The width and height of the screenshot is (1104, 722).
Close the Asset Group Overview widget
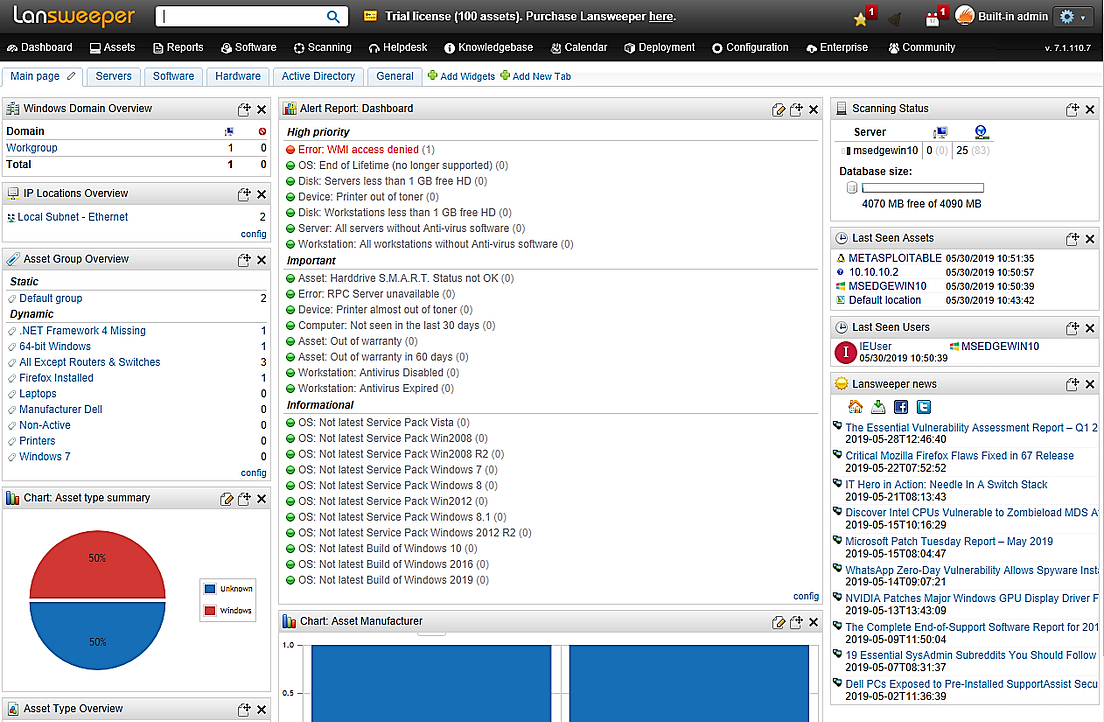coord(261,260)
